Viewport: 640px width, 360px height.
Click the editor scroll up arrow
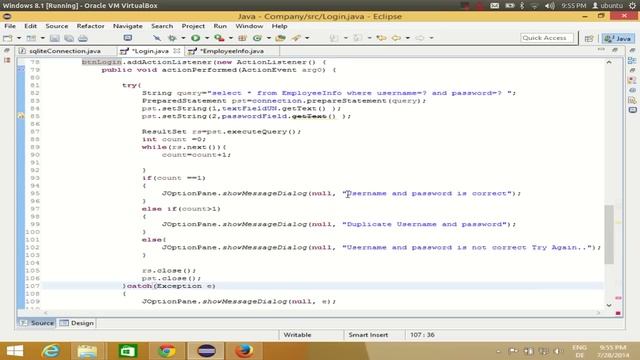(x=609, y=62)
